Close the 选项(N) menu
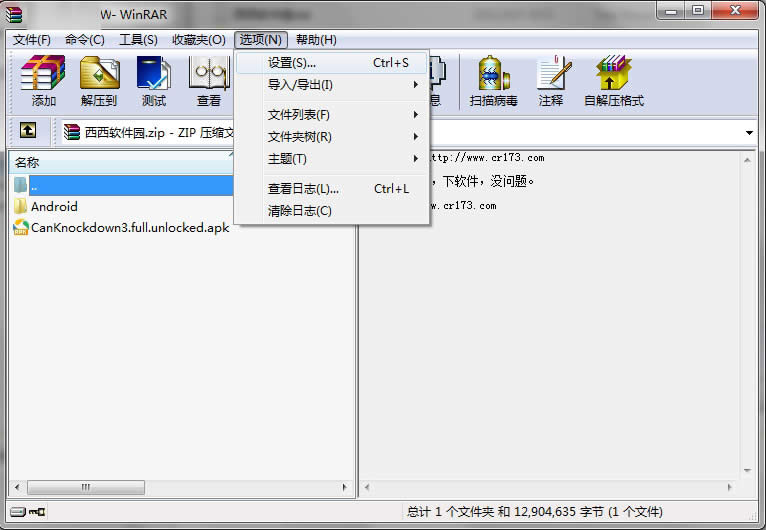Viewport: 766px width, 530px height. (x=261, y=40)
